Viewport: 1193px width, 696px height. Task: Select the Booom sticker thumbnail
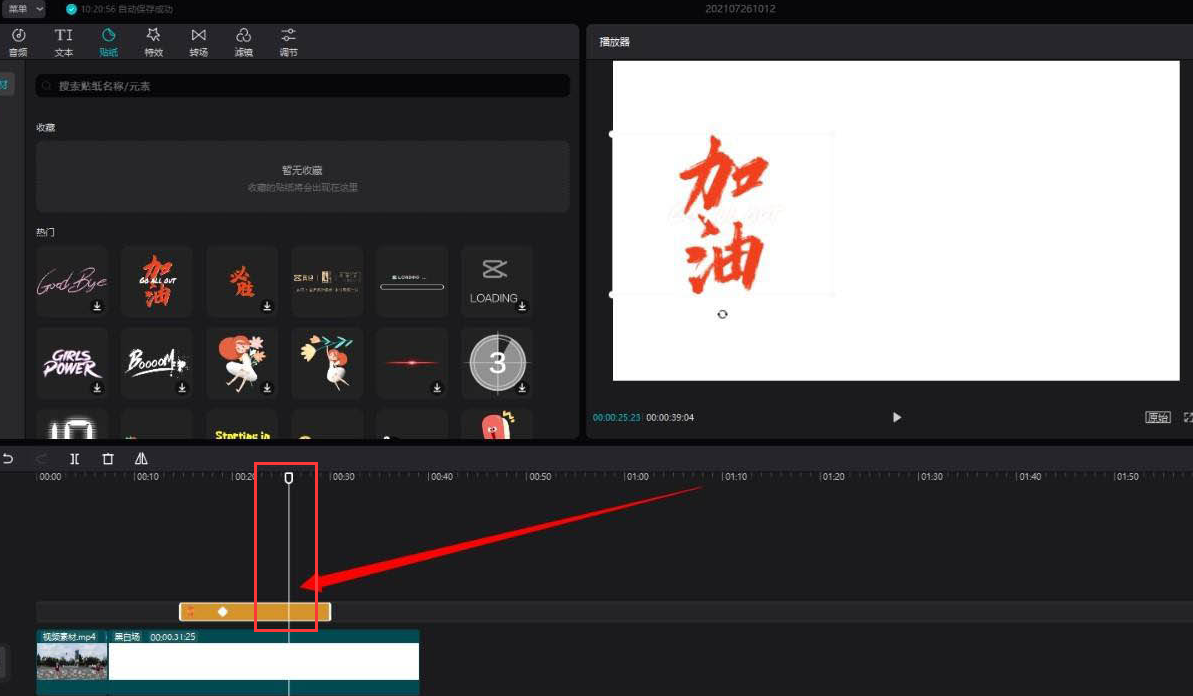pyautogui.click(x=157, y=363)
